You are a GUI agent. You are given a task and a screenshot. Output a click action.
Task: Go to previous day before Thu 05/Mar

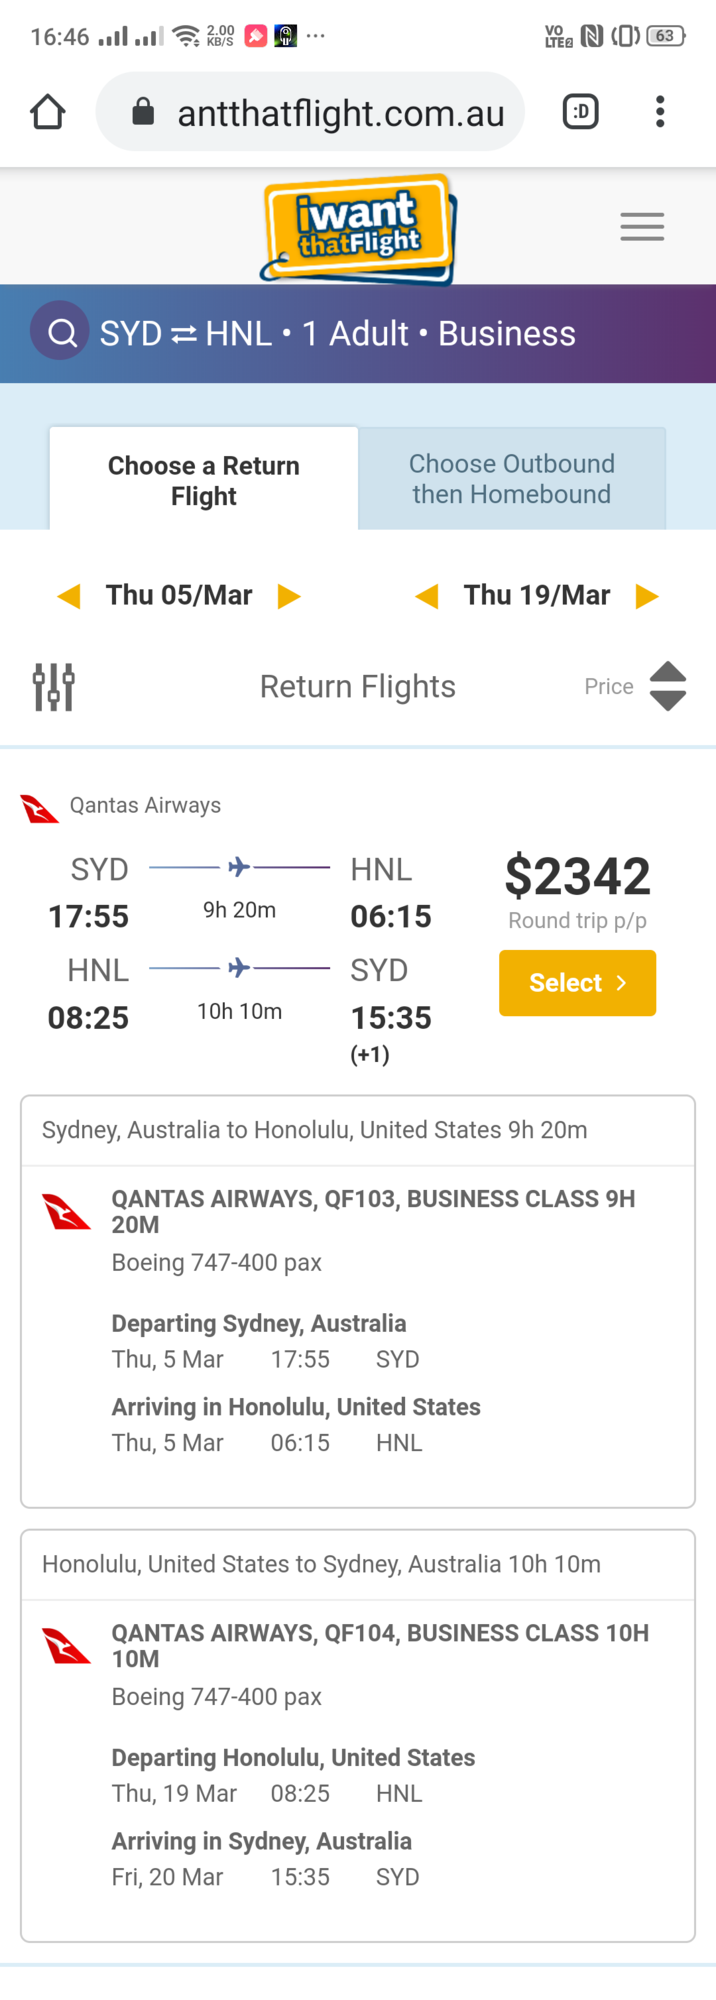(69, 597)
